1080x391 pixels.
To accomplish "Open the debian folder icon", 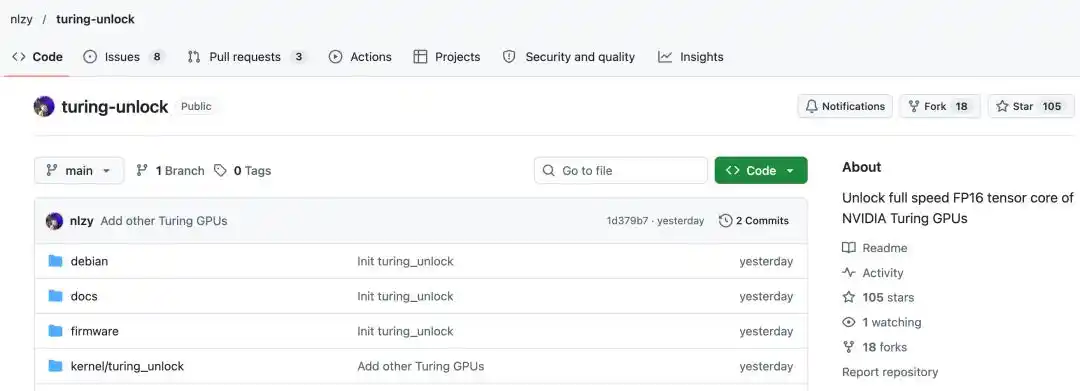I will (56, 261).
